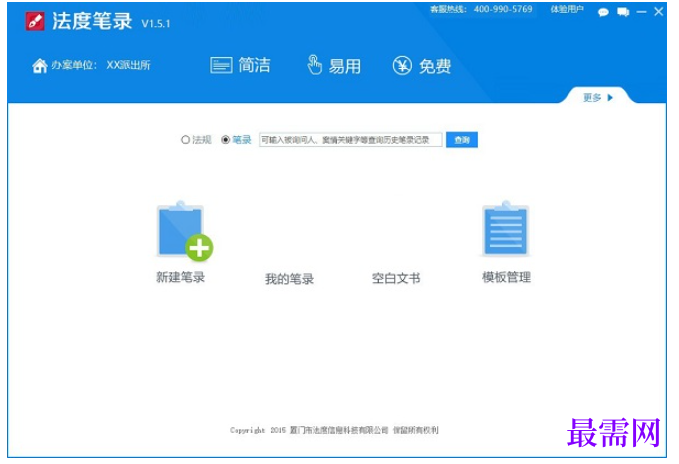Click the blue 查询 search button

462,140
